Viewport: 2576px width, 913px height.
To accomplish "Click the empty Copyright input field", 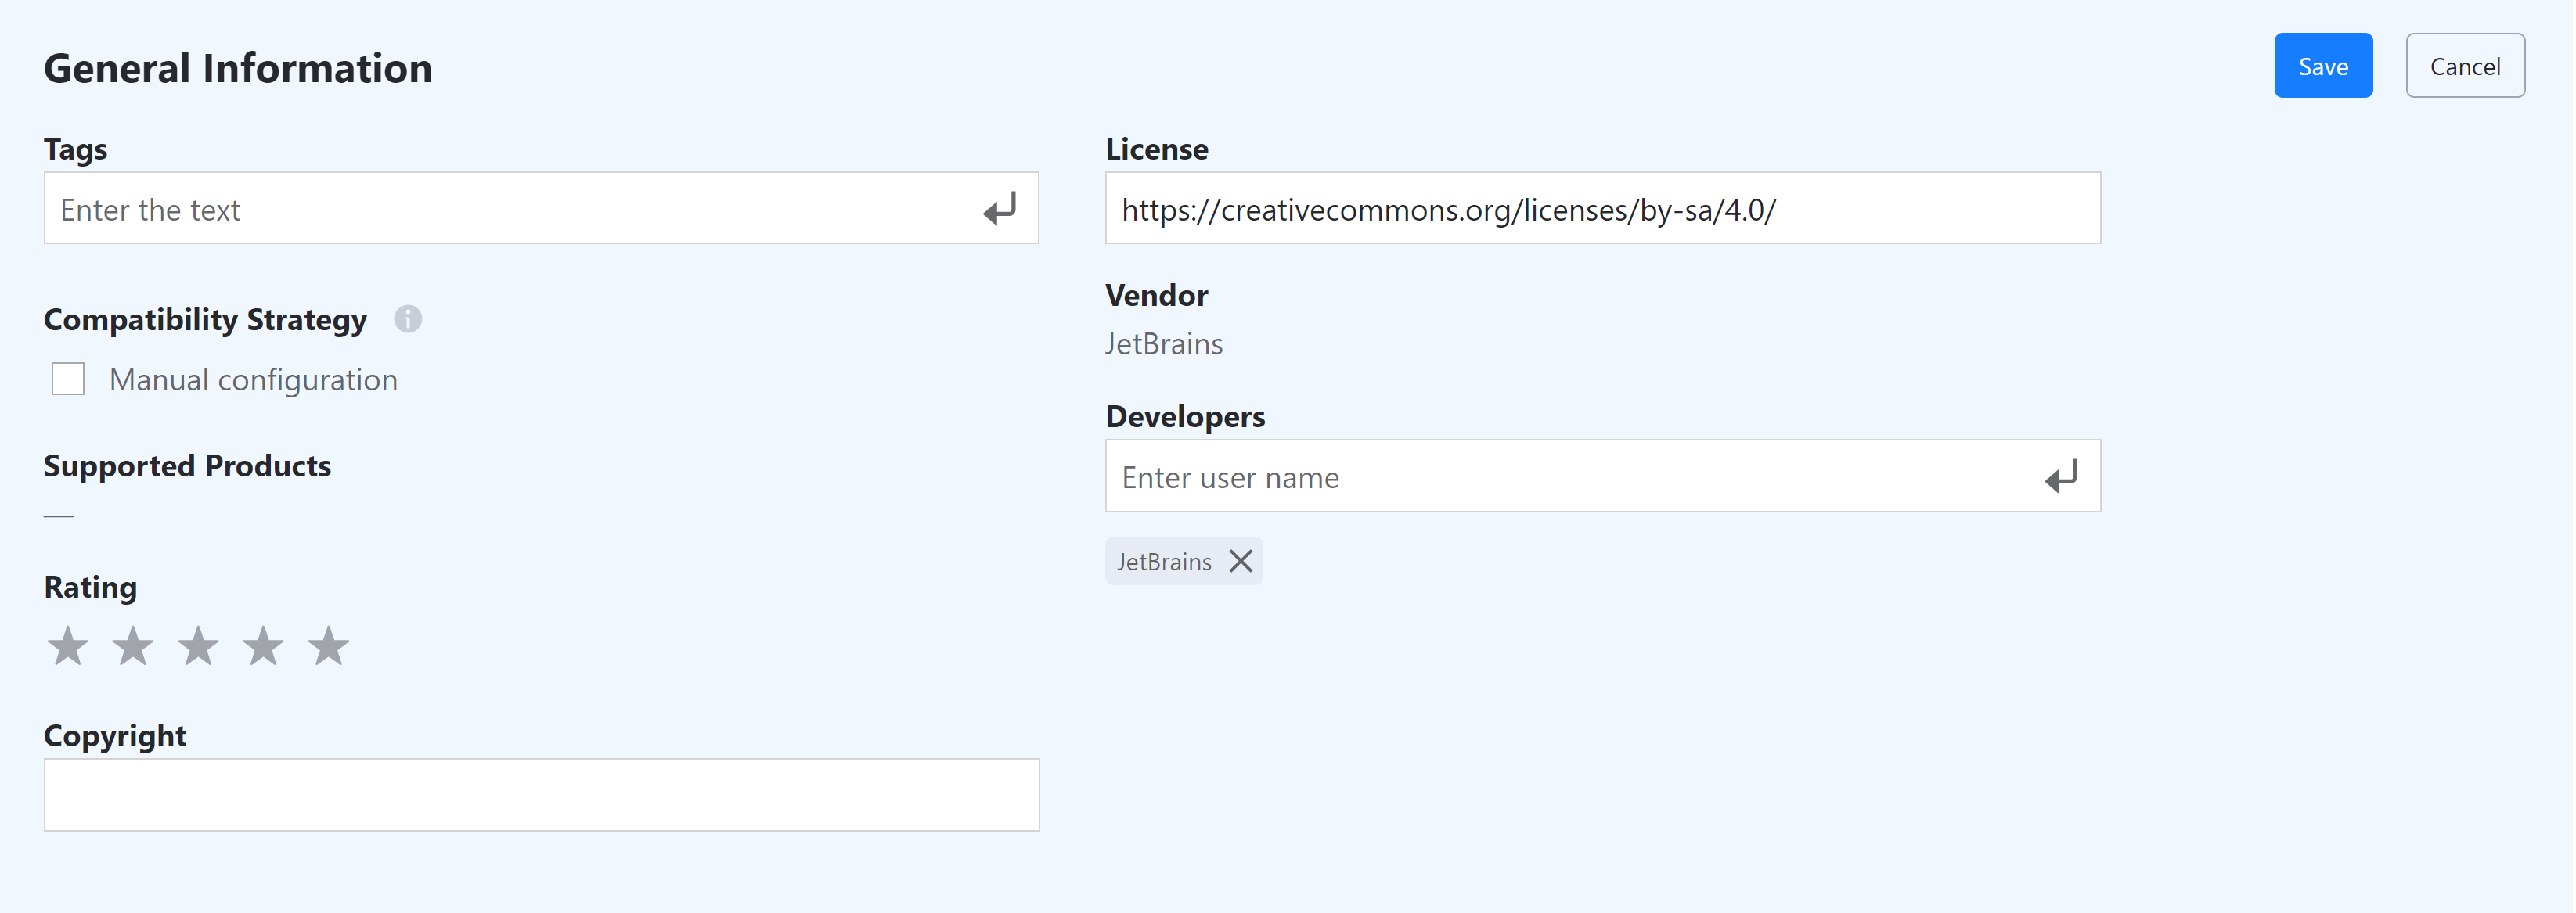I will 541,795.
